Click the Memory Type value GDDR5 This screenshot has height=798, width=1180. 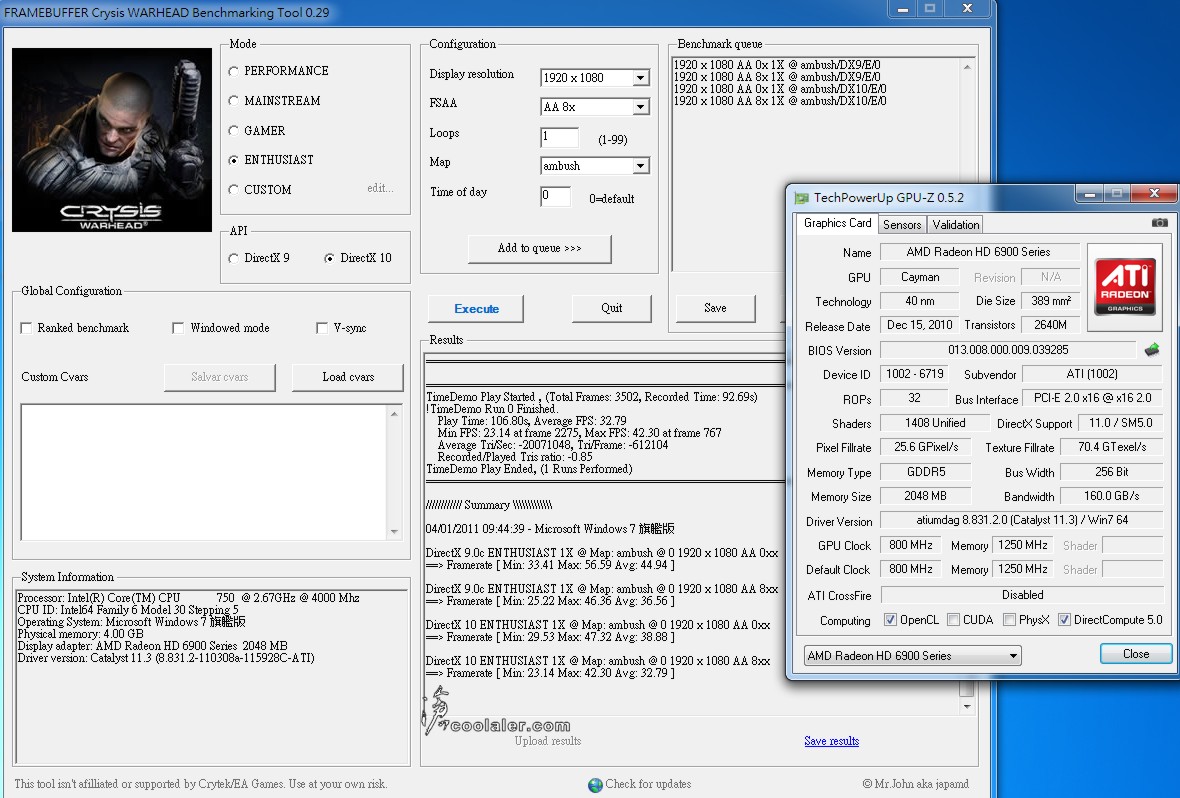pos(925,472)
